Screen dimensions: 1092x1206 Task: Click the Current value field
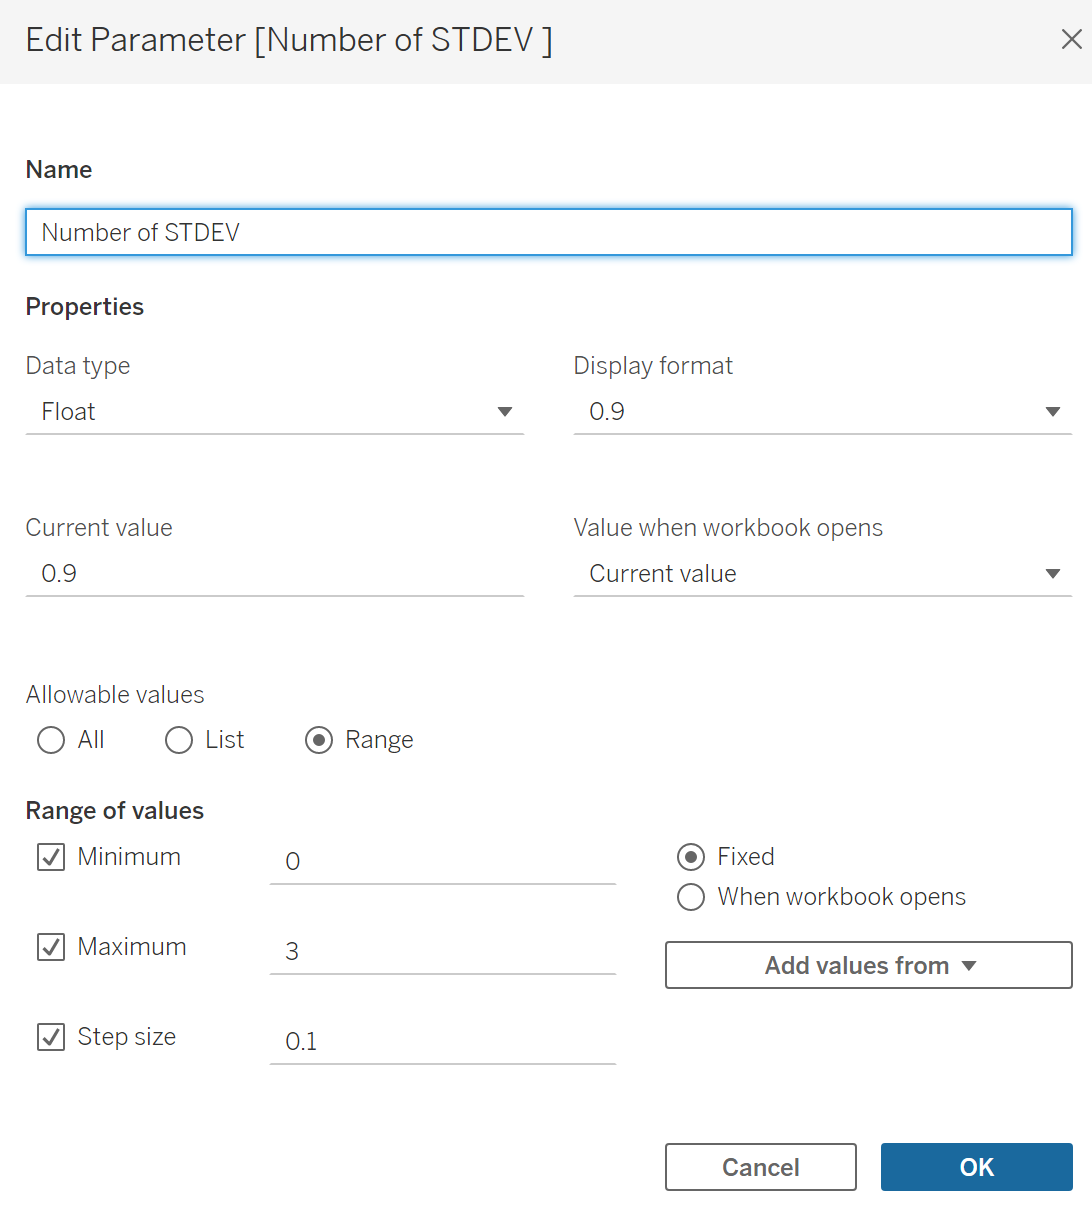[x=275, y=574]
